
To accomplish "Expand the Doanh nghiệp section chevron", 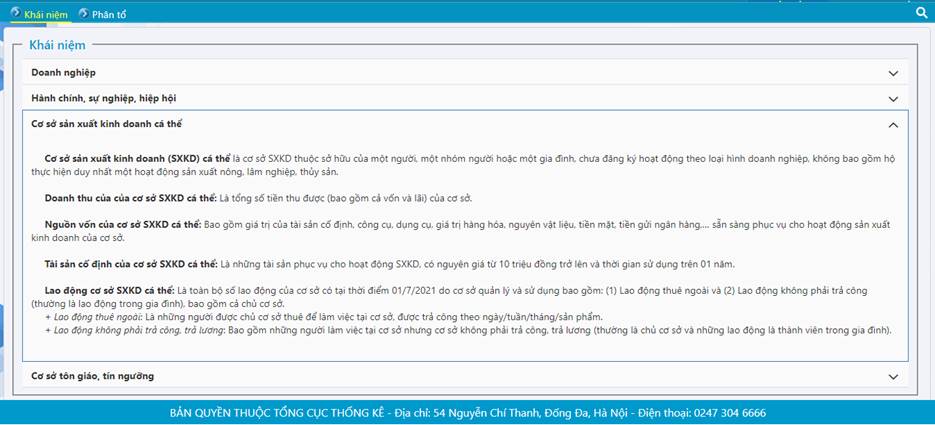I will (893, 73).
